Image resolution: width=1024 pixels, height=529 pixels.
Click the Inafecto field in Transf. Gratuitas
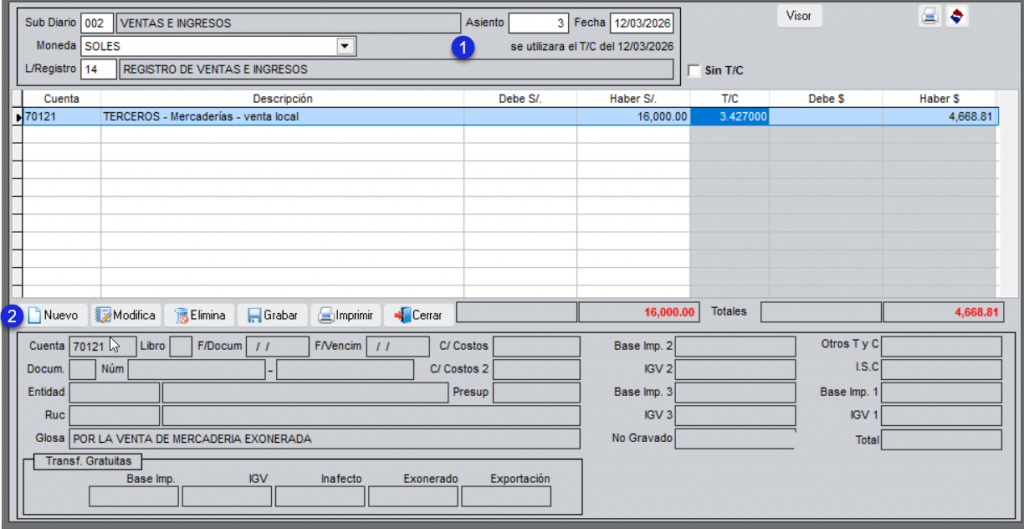(x=320, y=496)
